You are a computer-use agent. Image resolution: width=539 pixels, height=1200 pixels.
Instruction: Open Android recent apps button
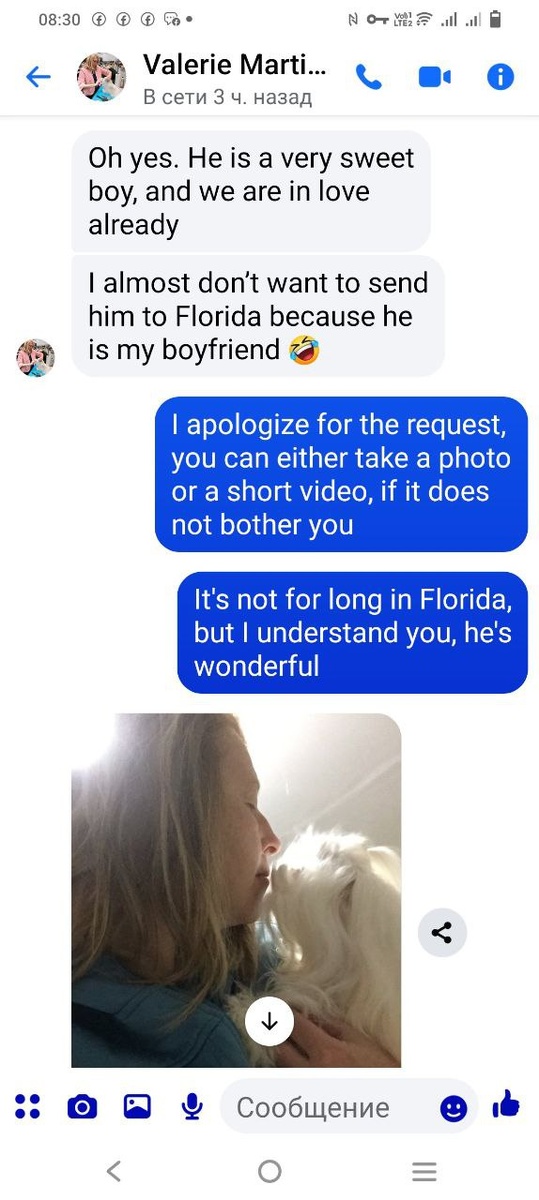point(425,1171)
